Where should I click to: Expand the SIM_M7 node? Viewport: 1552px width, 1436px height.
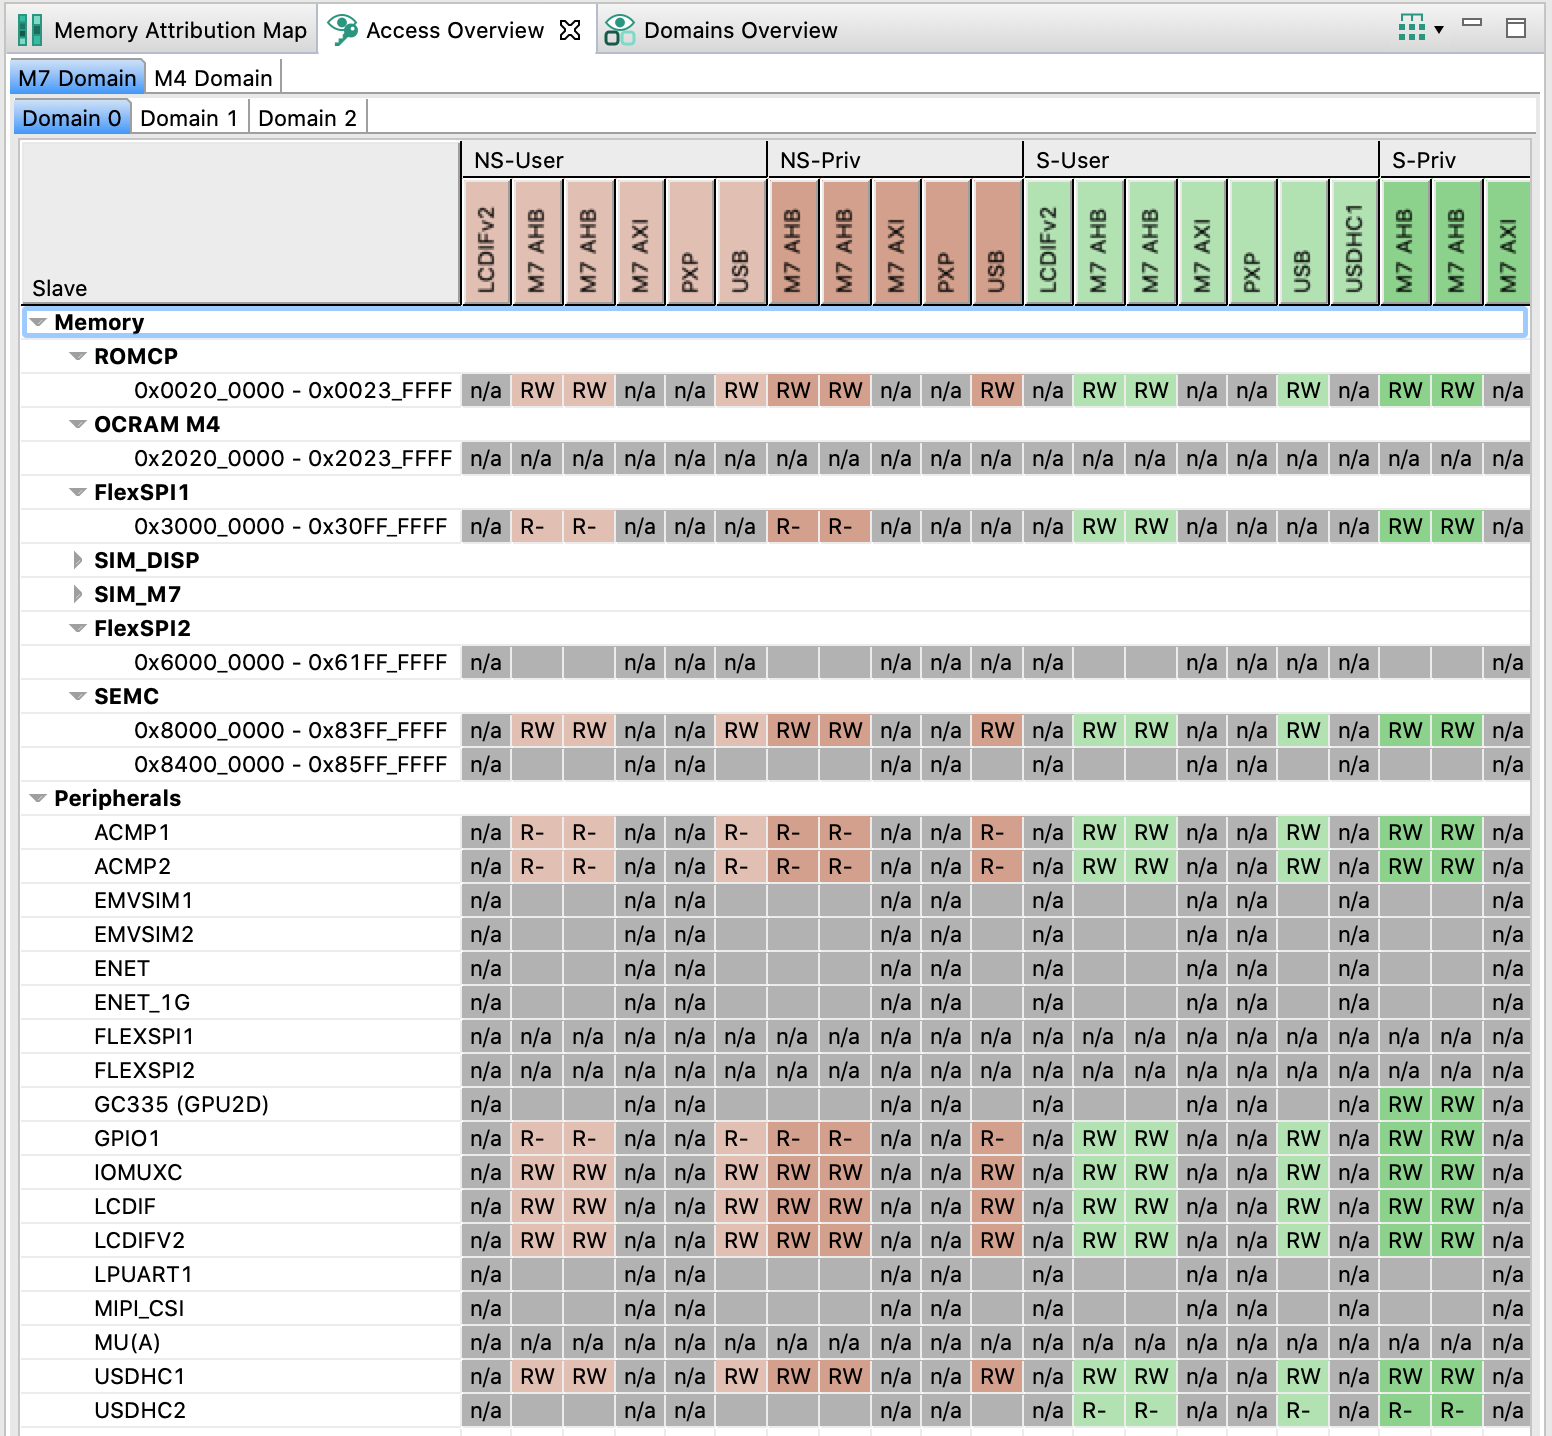click(x=78, y=594)
